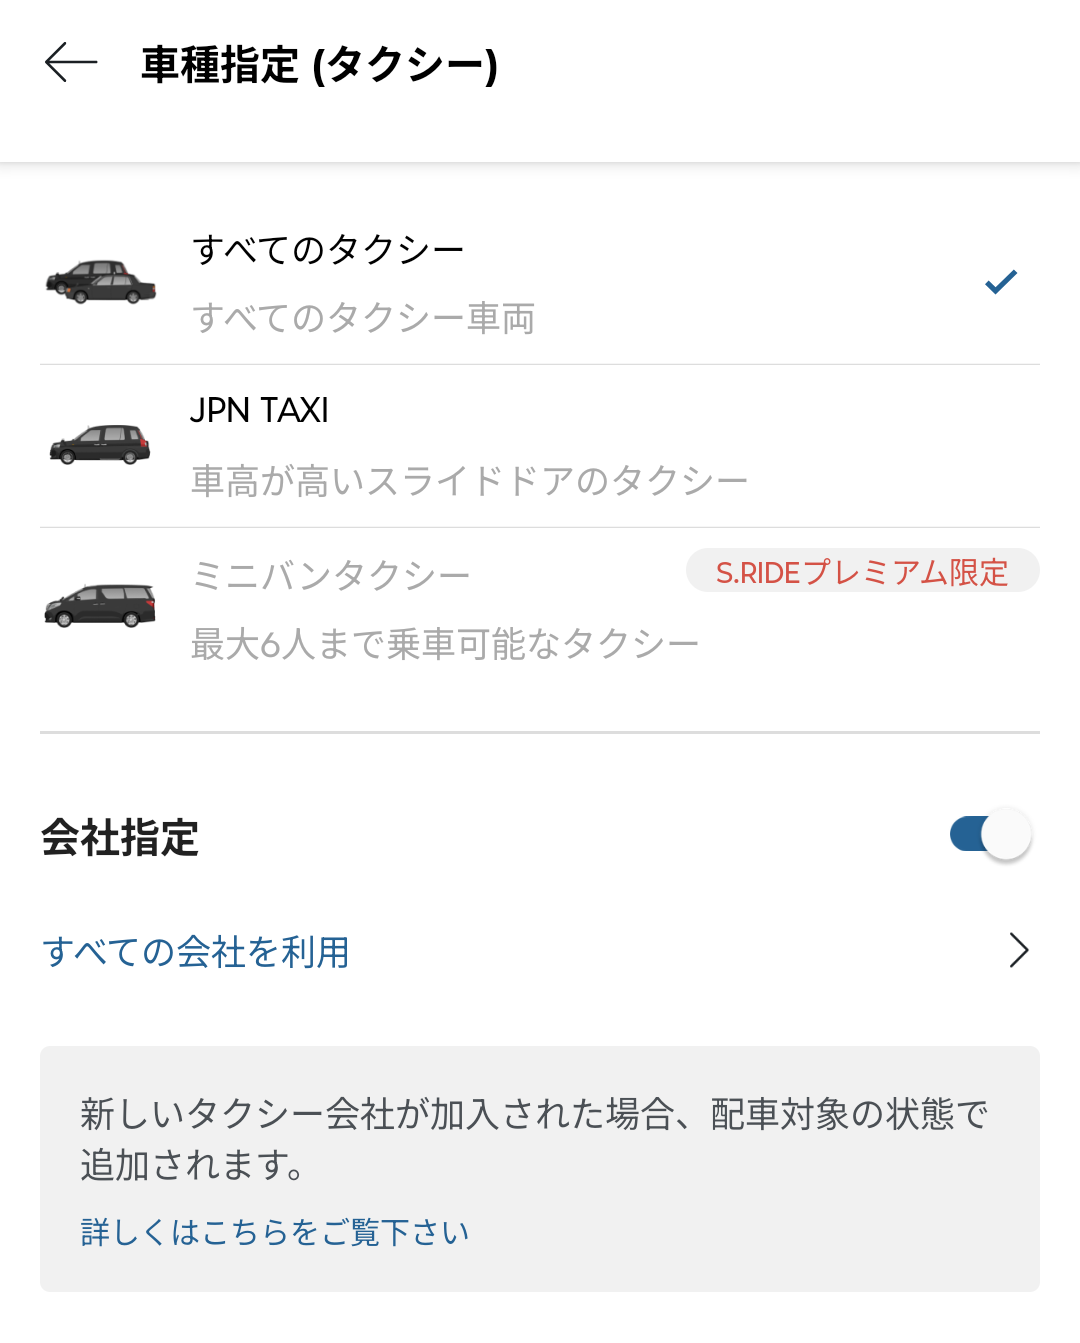Tap the 車高が高いスライドドアのタクシー description
Viewport: 1080px width, 1343px height.
click(470, 481)
